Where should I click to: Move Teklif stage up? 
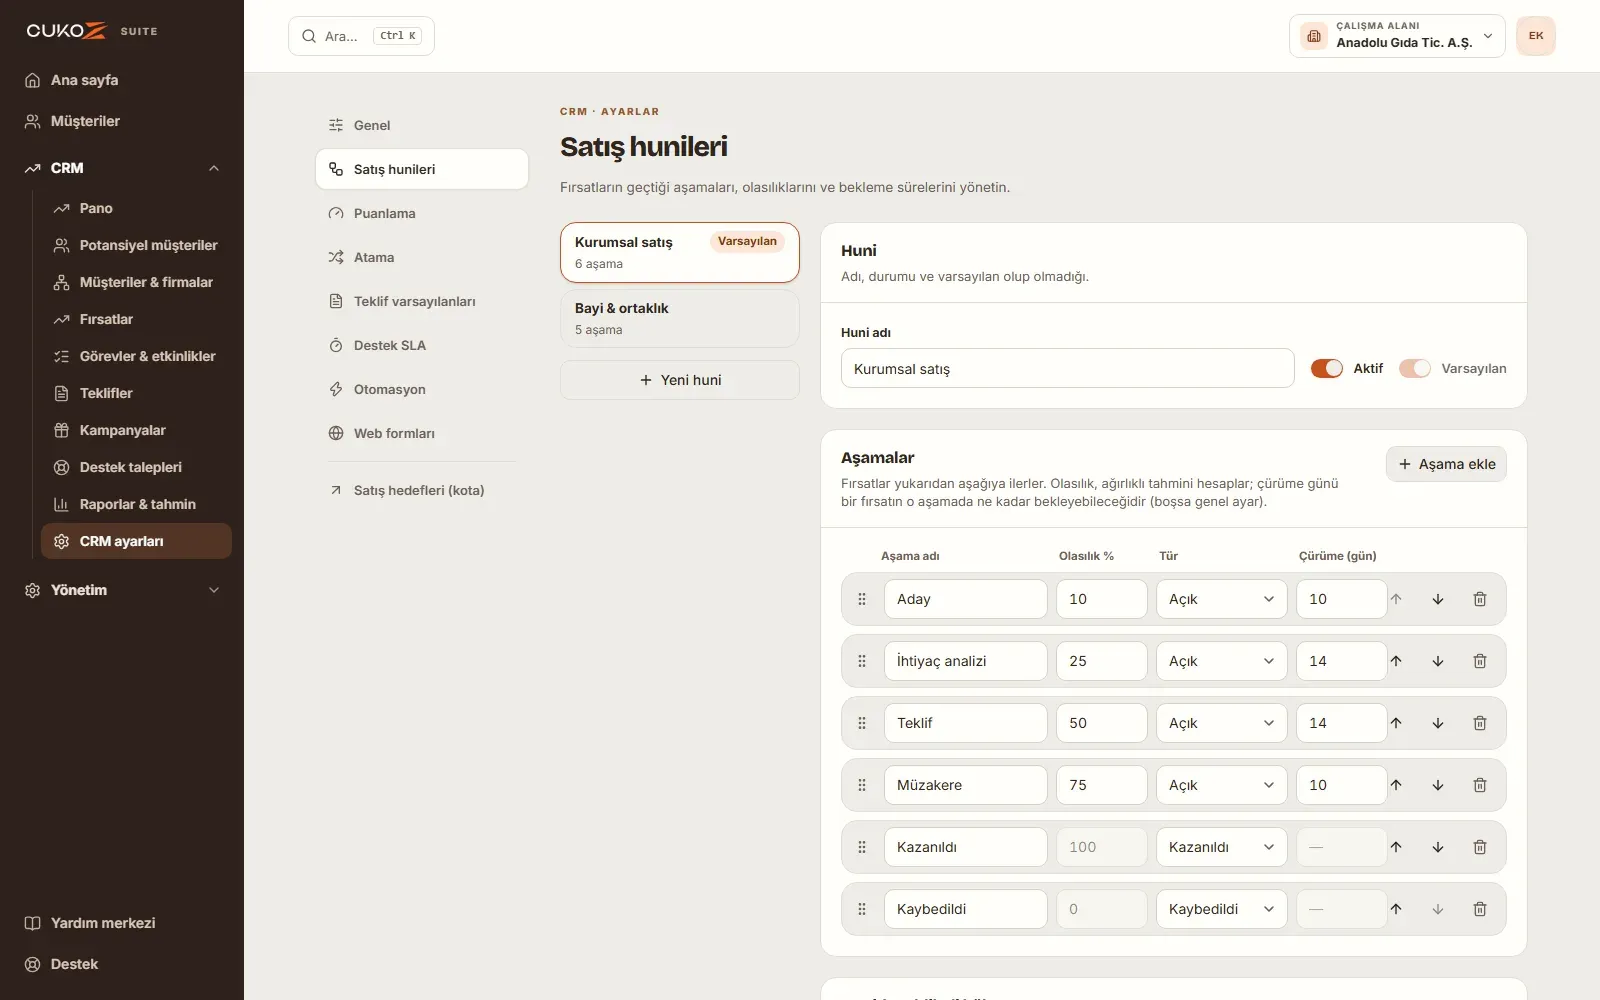point(1396,723)
